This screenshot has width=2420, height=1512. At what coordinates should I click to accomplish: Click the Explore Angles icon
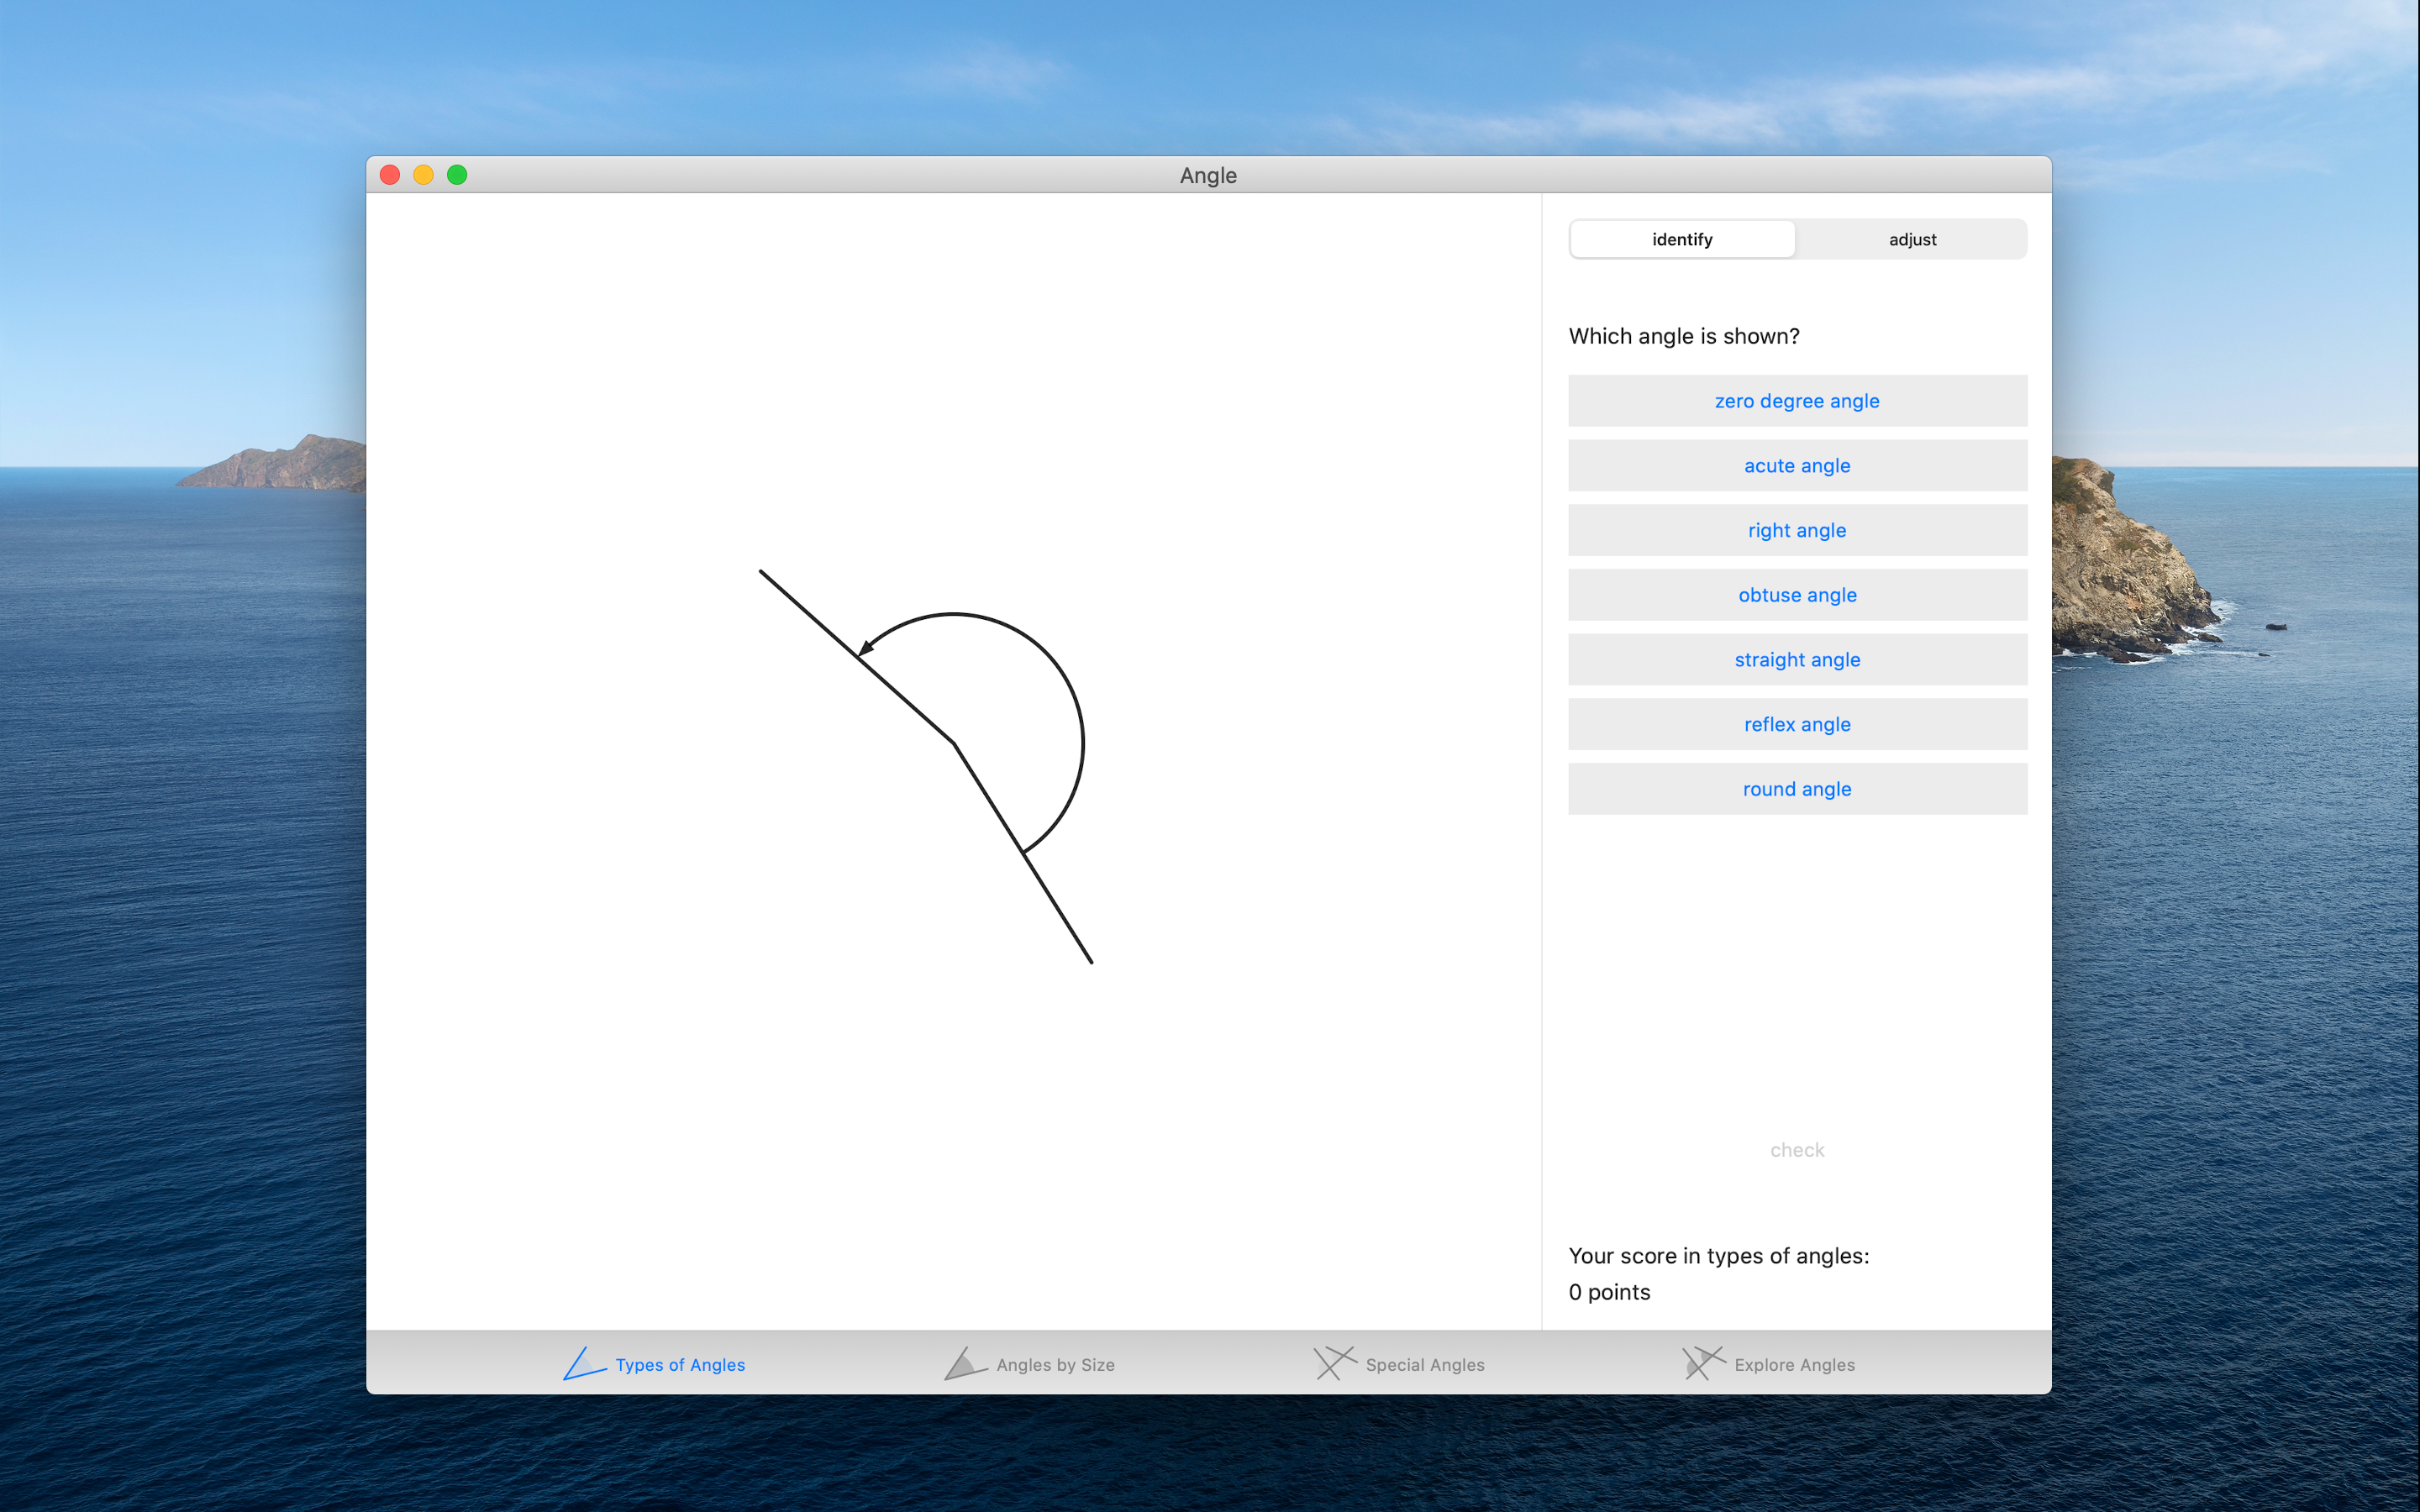(1704, 1363)
